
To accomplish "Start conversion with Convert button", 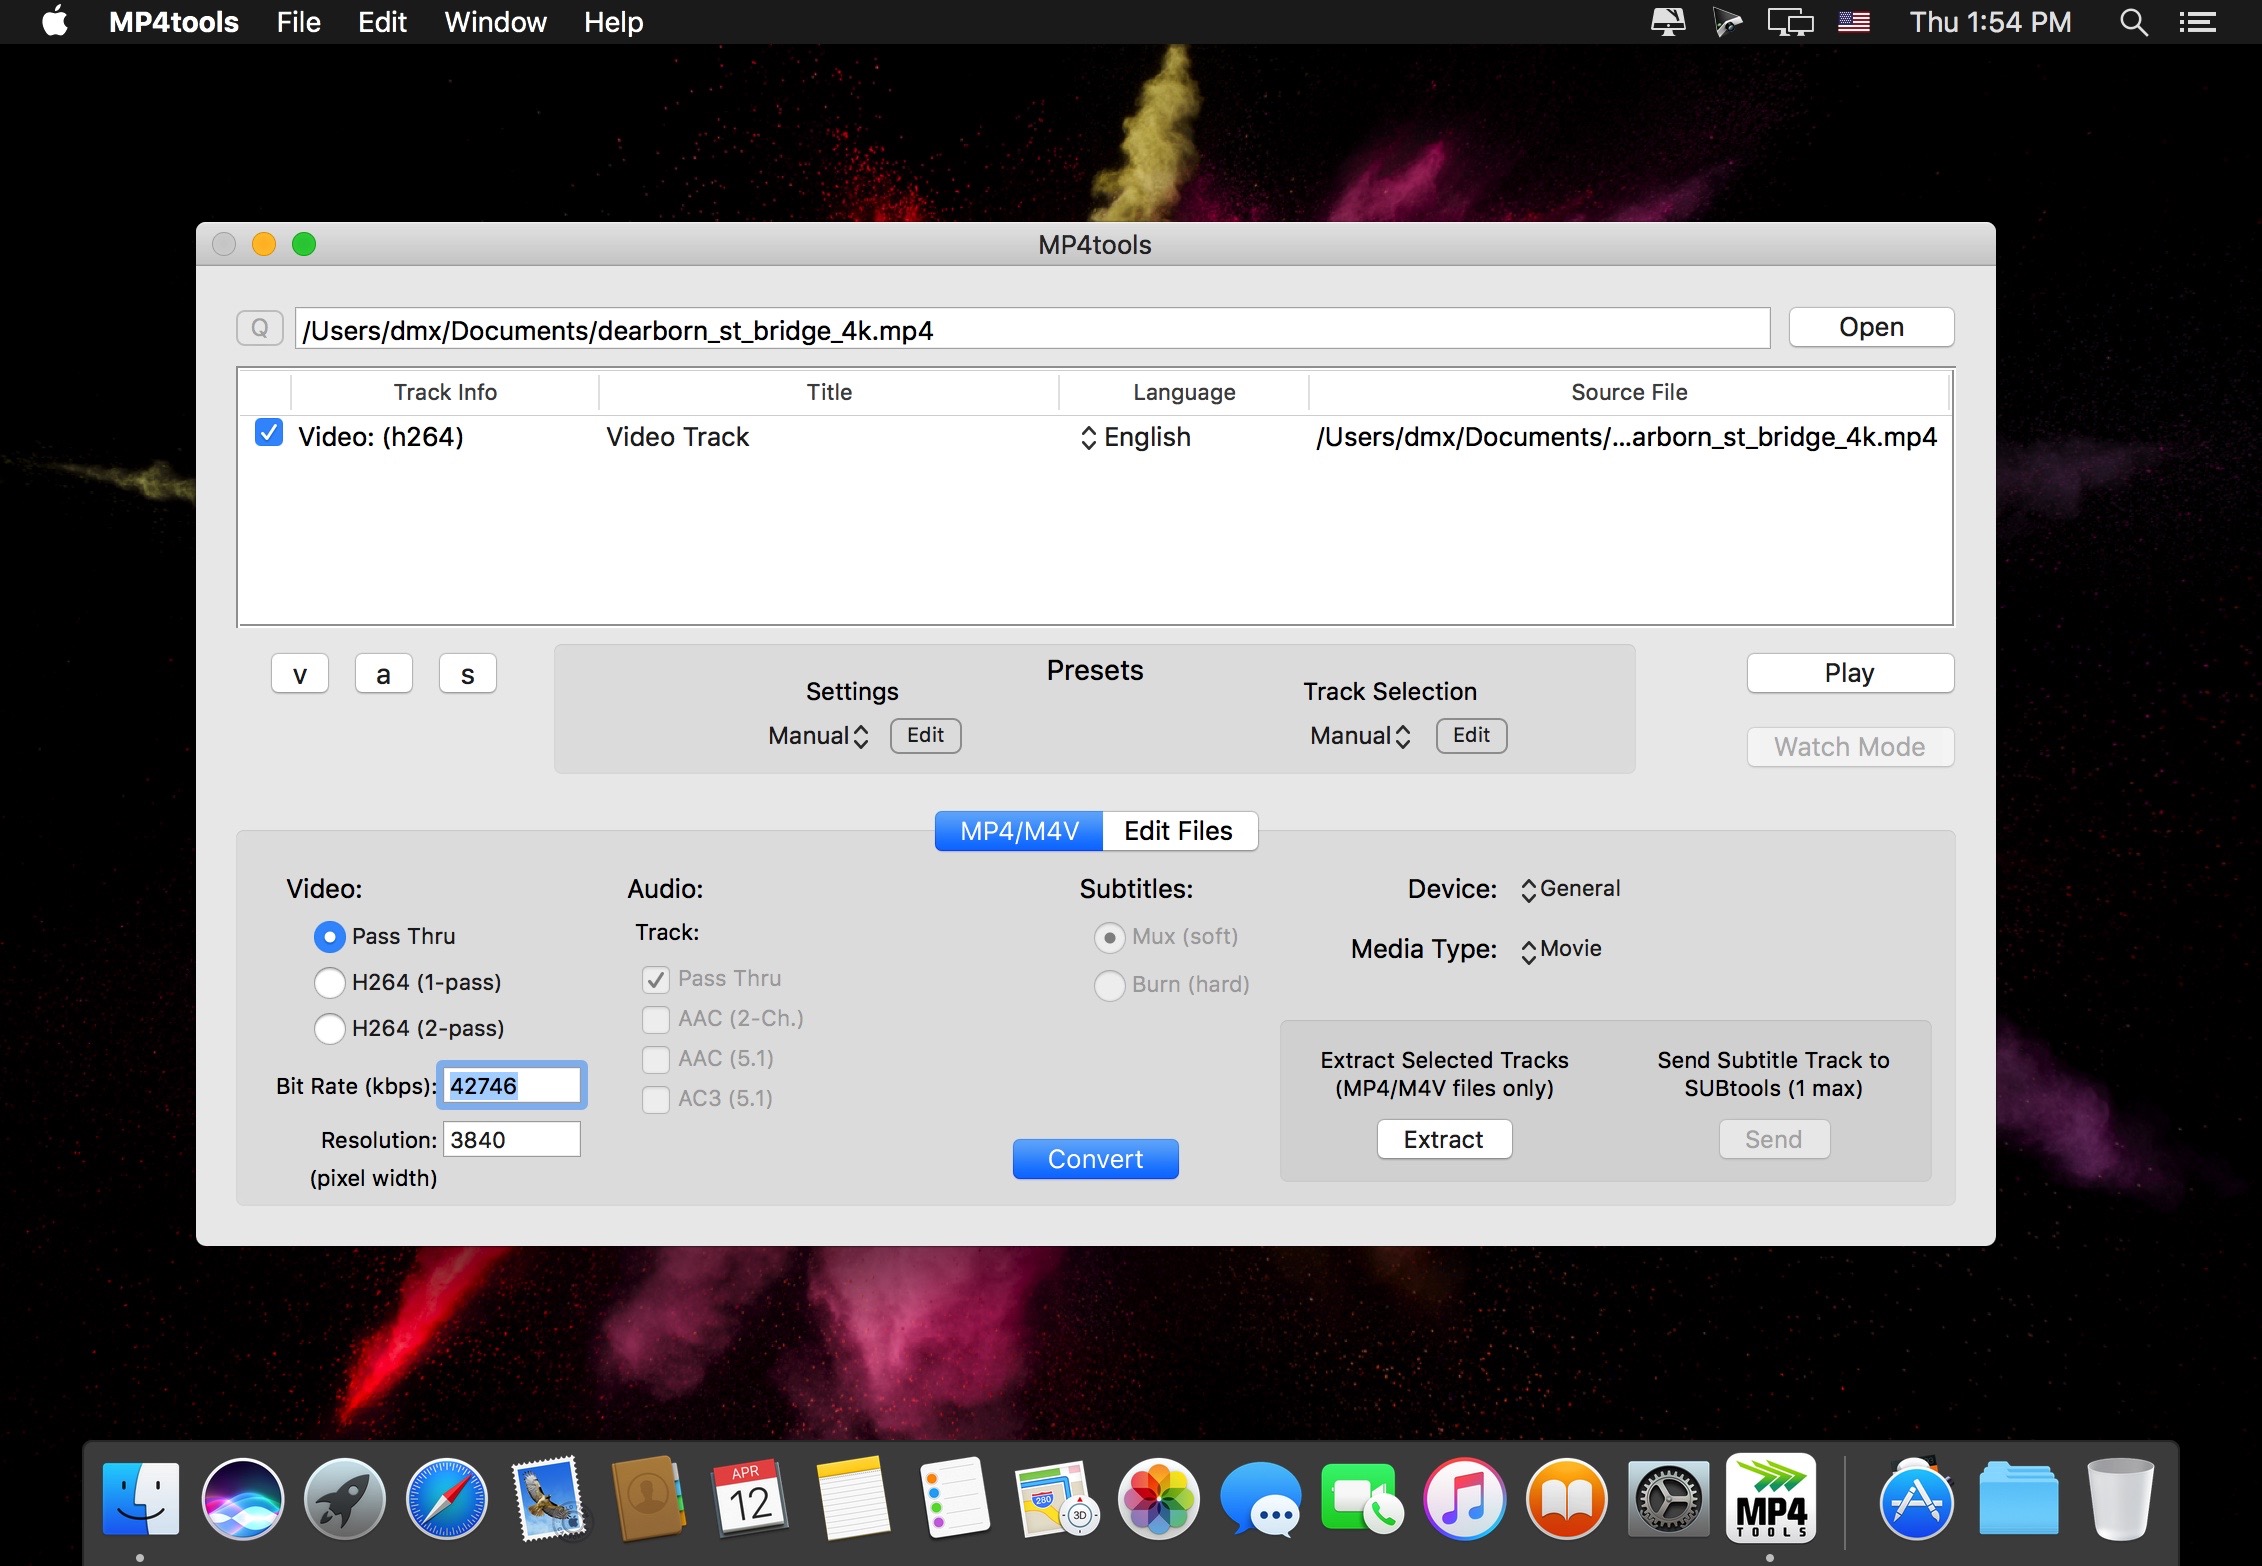I will click(1095, 1159).
